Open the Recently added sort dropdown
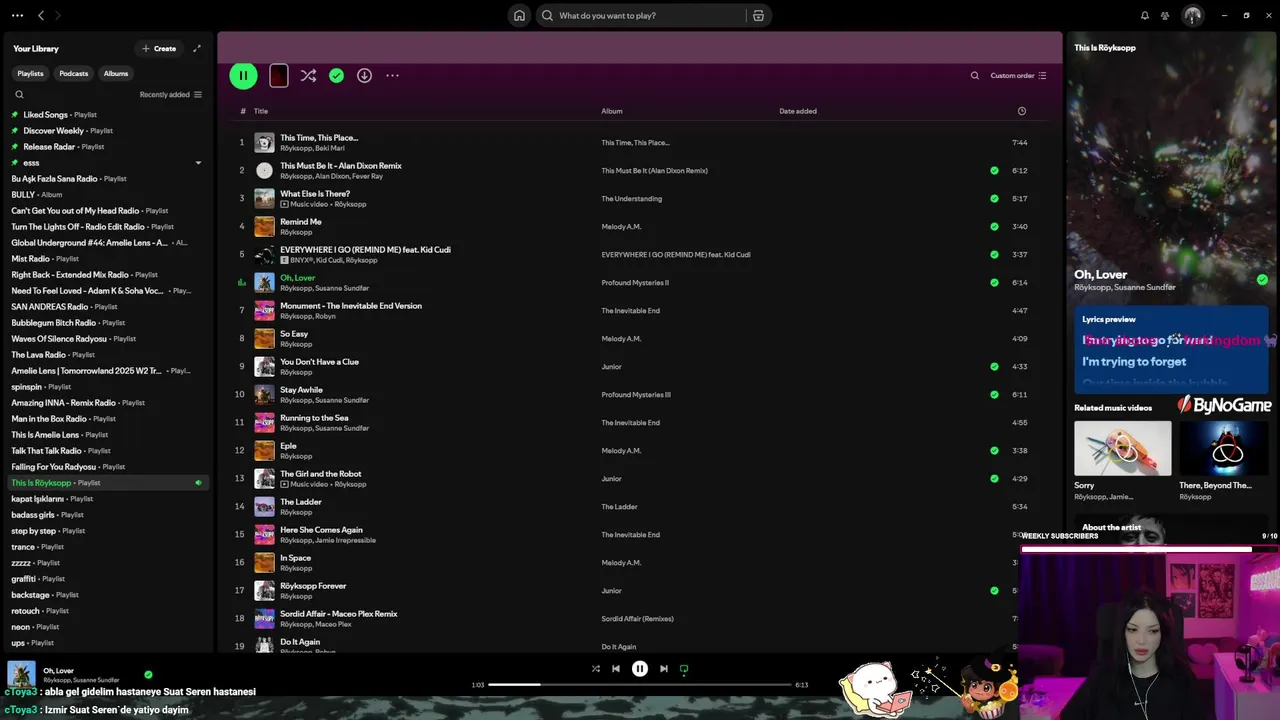 [170, 95]
